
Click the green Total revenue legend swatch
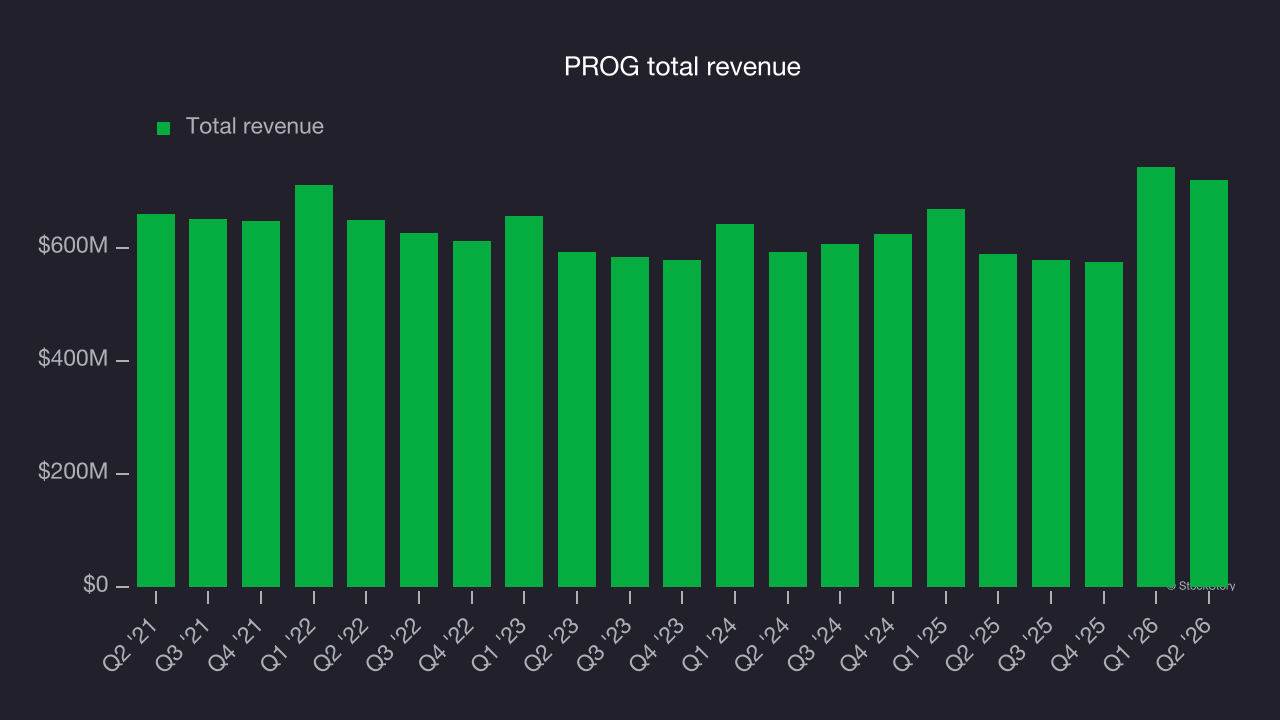(x=164, y=128)
